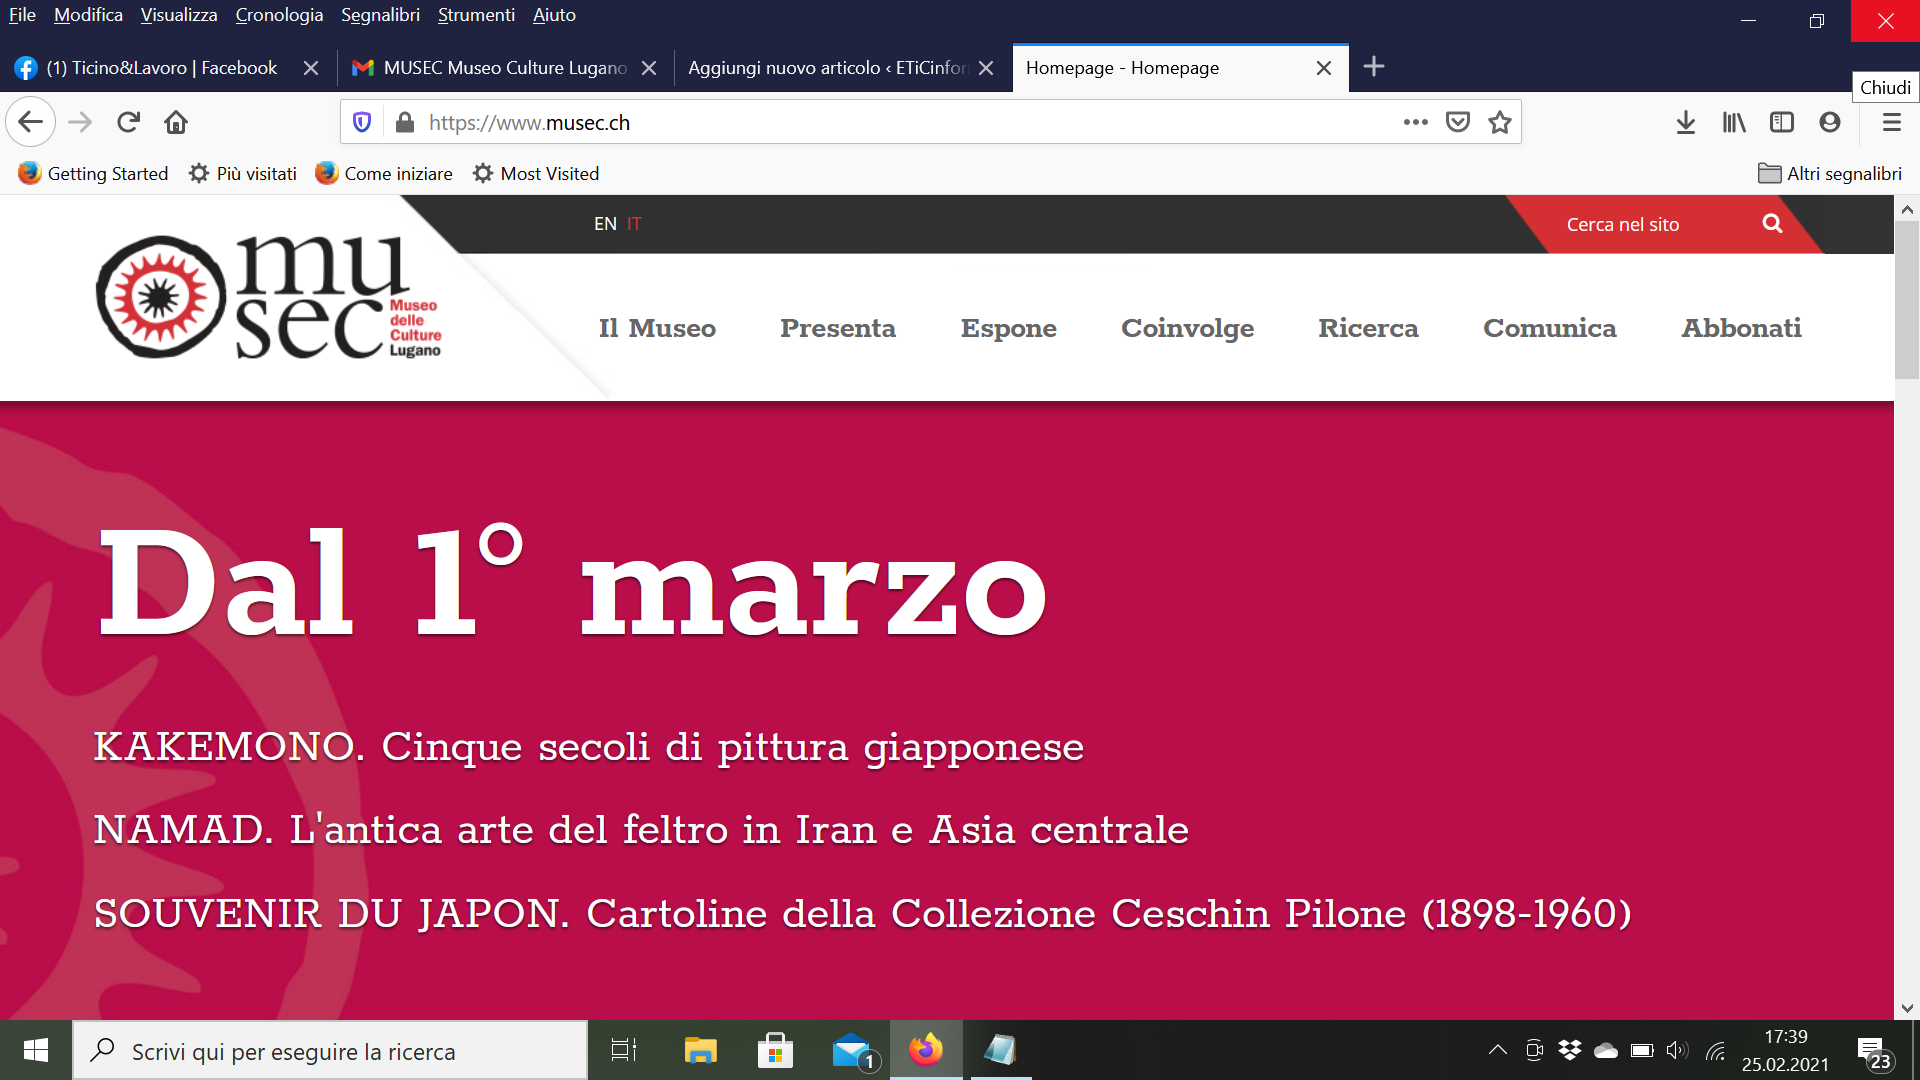
Task: Open the Modifica menu
Action: (x=88, y=15)
